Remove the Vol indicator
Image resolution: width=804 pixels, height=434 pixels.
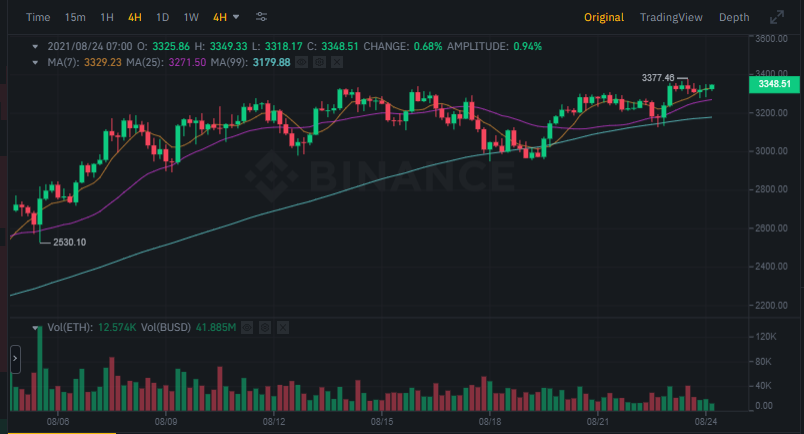click(x=282, y=327)
